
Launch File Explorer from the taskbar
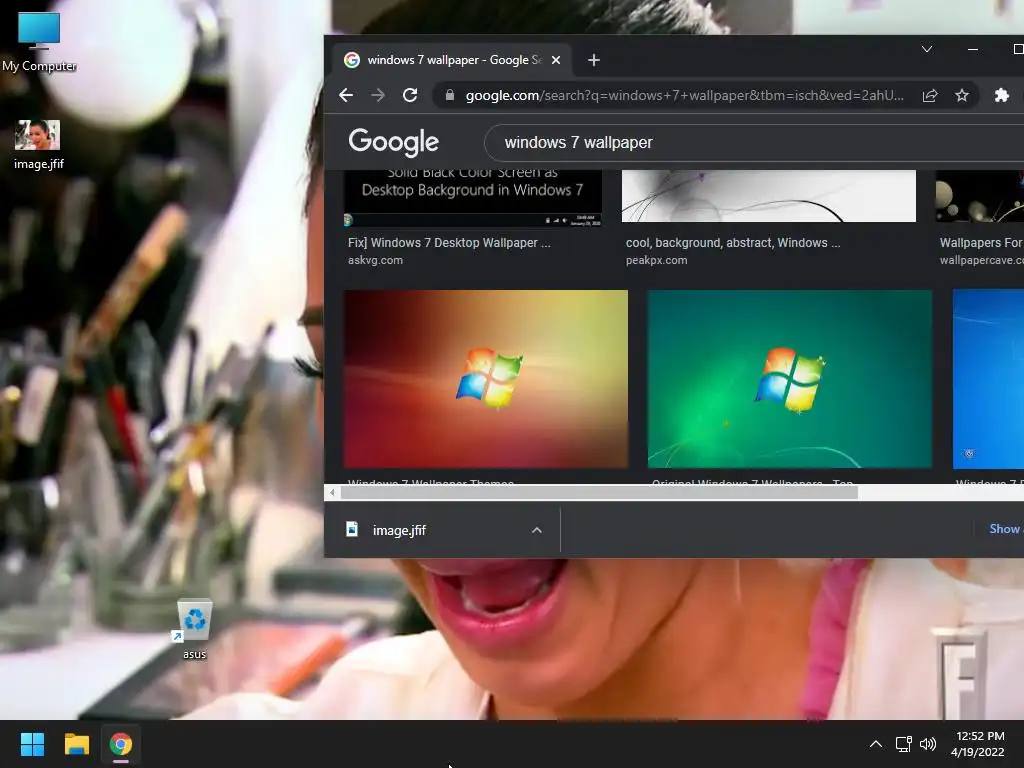76,744
